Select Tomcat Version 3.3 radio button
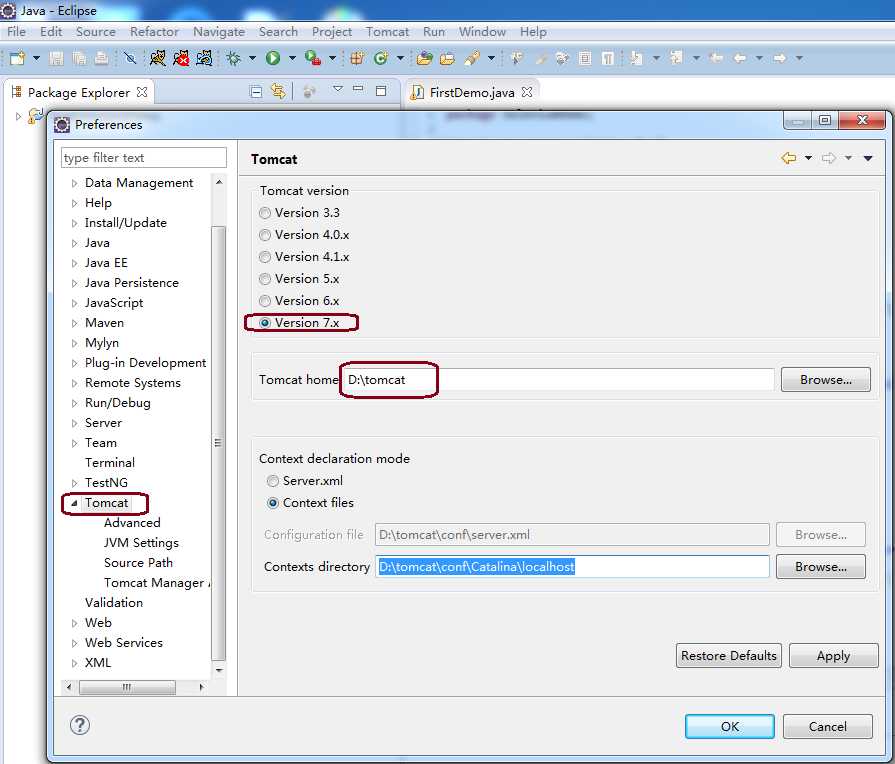Viewport: 895px width, 764px height. coord(265,213)
